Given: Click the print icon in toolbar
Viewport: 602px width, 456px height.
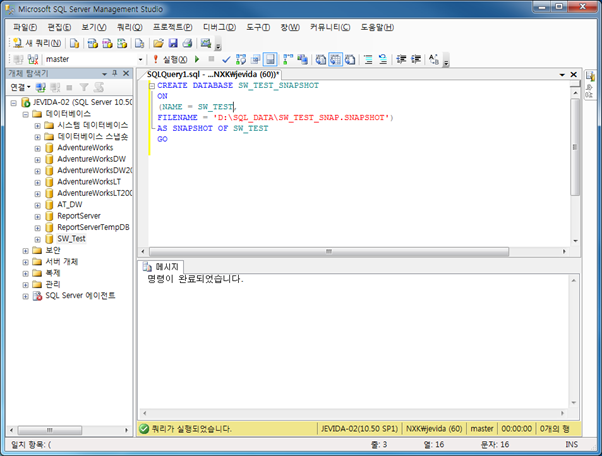Looking at the screenshot, I should click(187, 43).
